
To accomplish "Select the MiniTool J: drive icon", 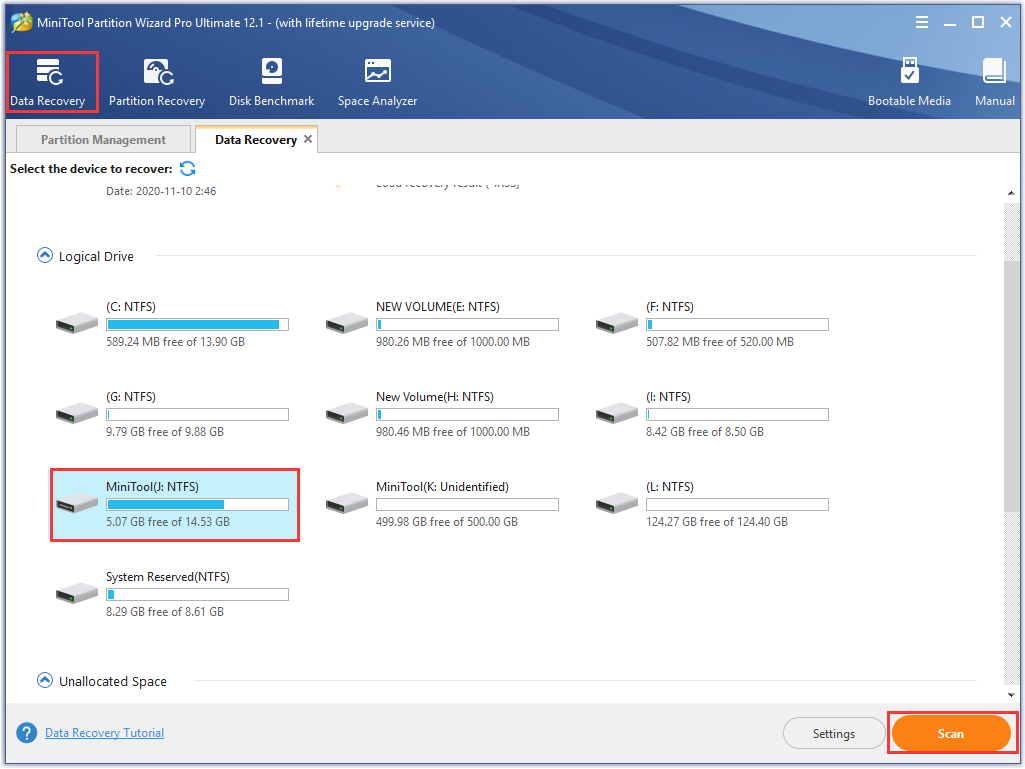I will click(x=76, y=504).
